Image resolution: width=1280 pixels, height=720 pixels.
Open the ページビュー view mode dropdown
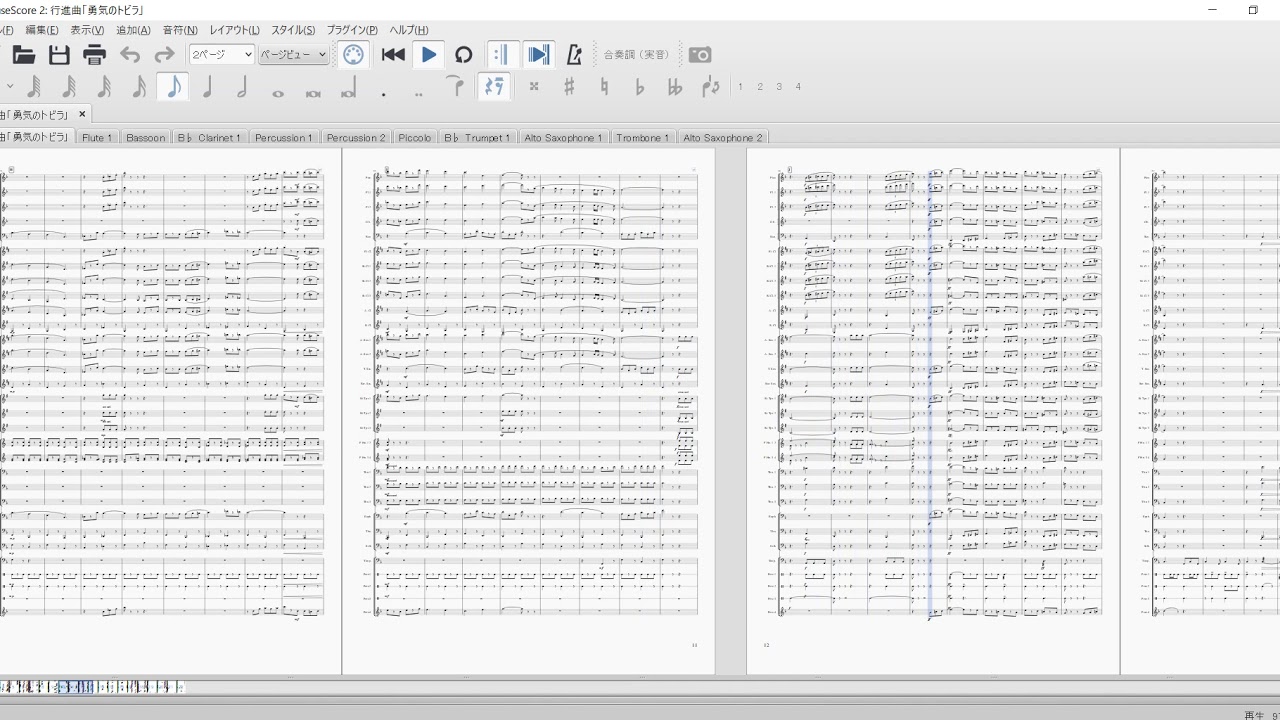click(x=293, y=55)
